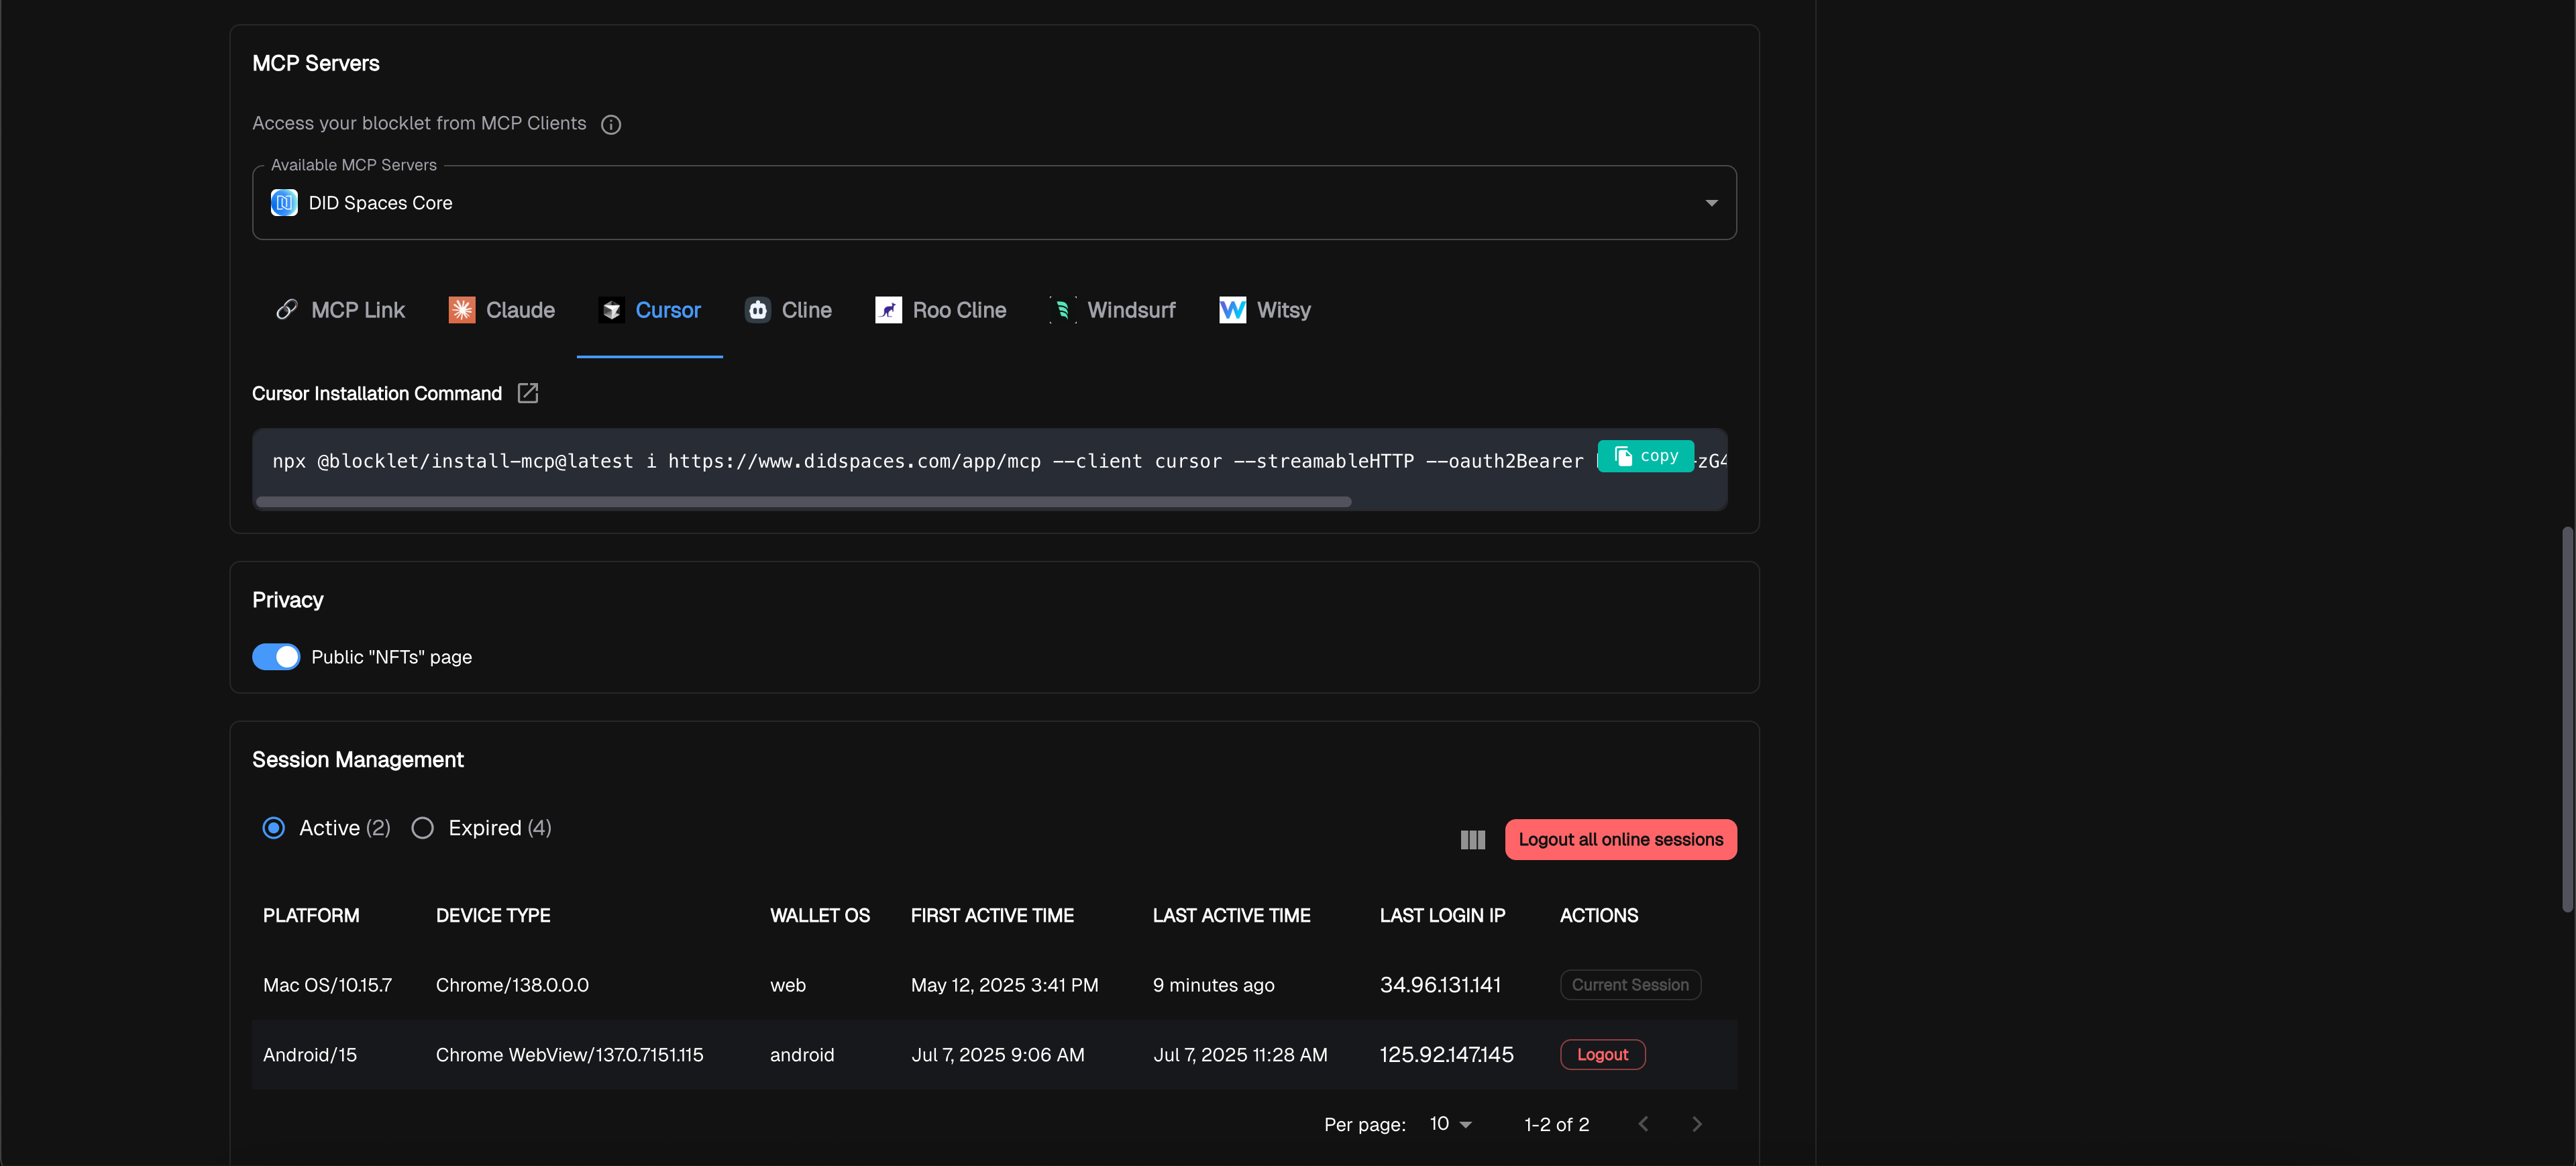2576x1166 pixels.
Task: Open the Per page count dropdown
Action: [1451, 1124]
